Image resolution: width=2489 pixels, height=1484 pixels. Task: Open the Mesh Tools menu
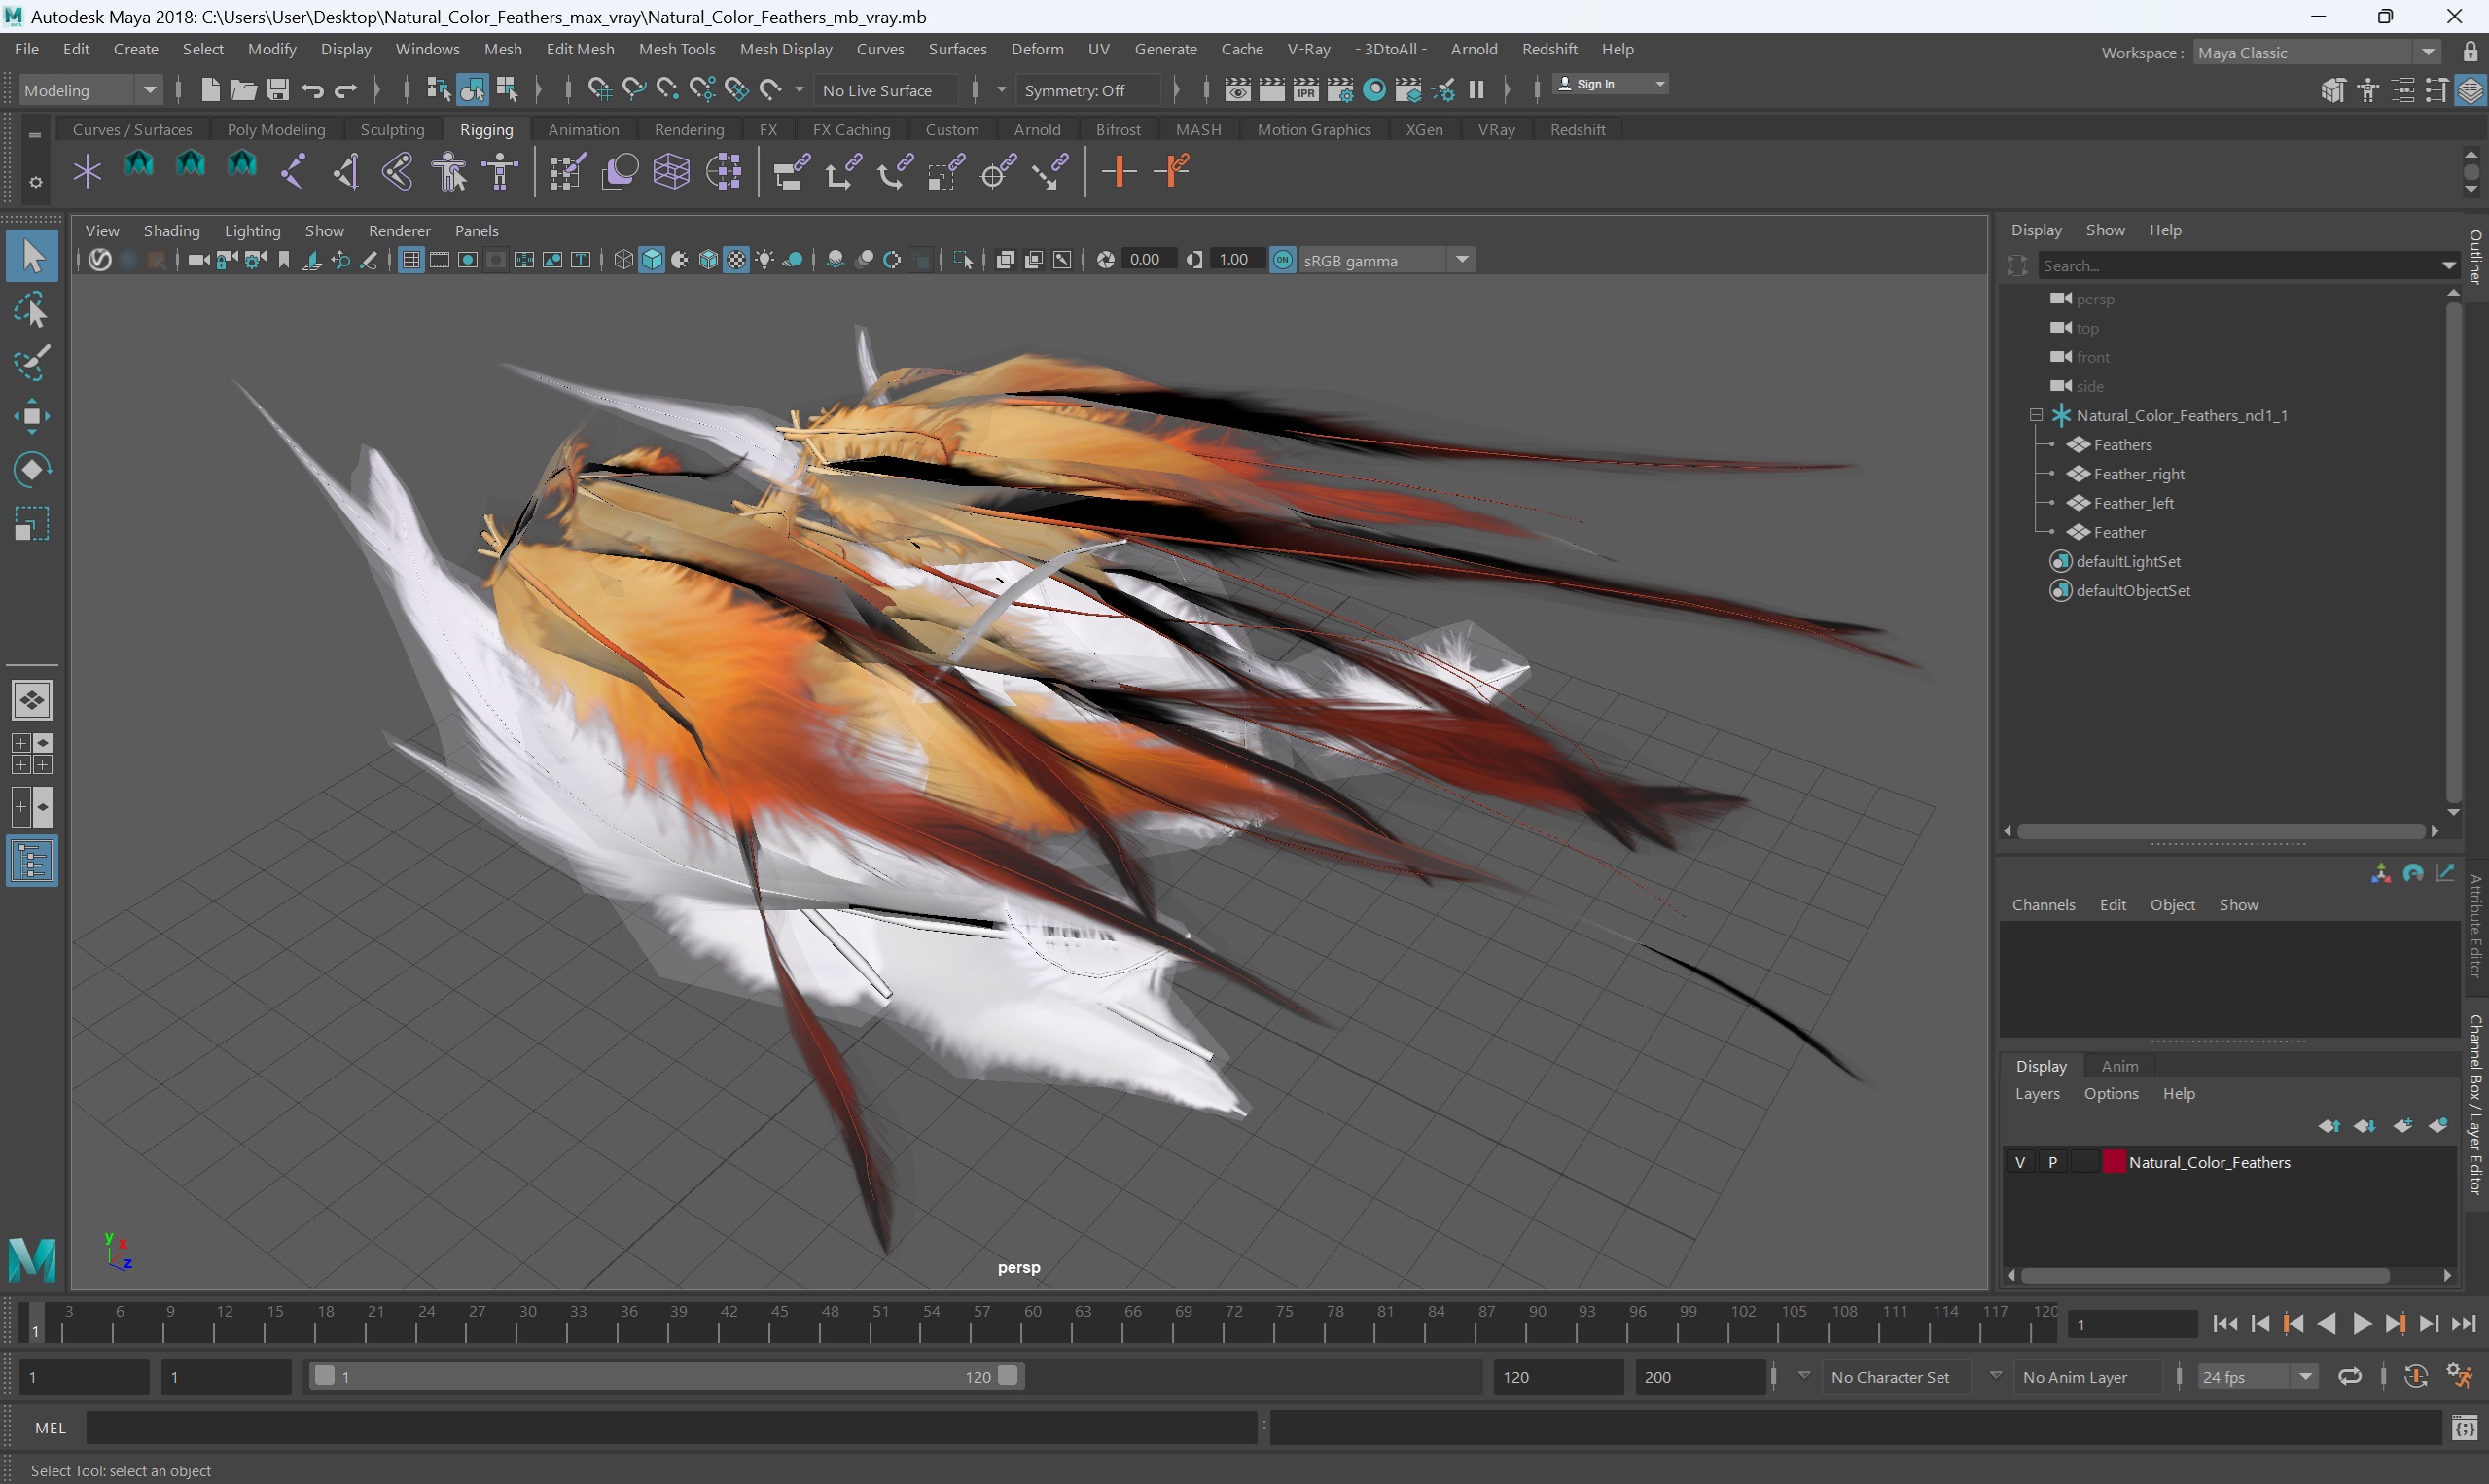coord(677,49)
